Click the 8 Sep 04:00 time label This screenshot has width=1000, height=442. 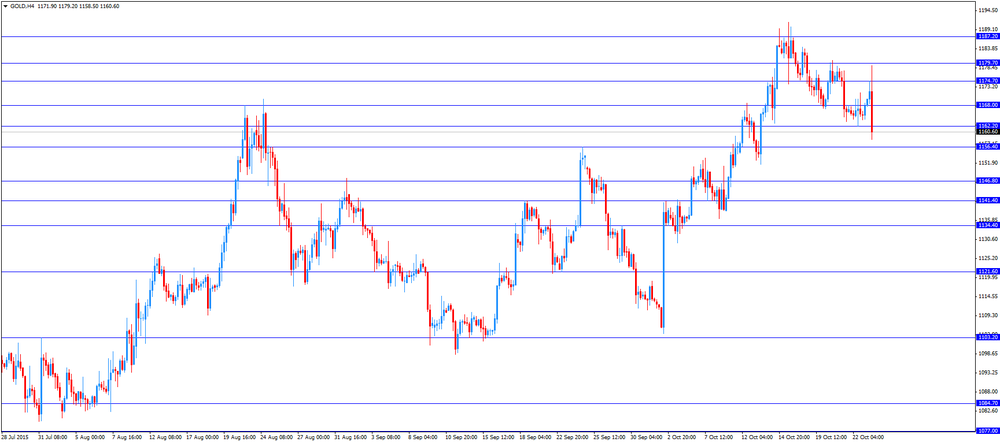click(425, 438)
